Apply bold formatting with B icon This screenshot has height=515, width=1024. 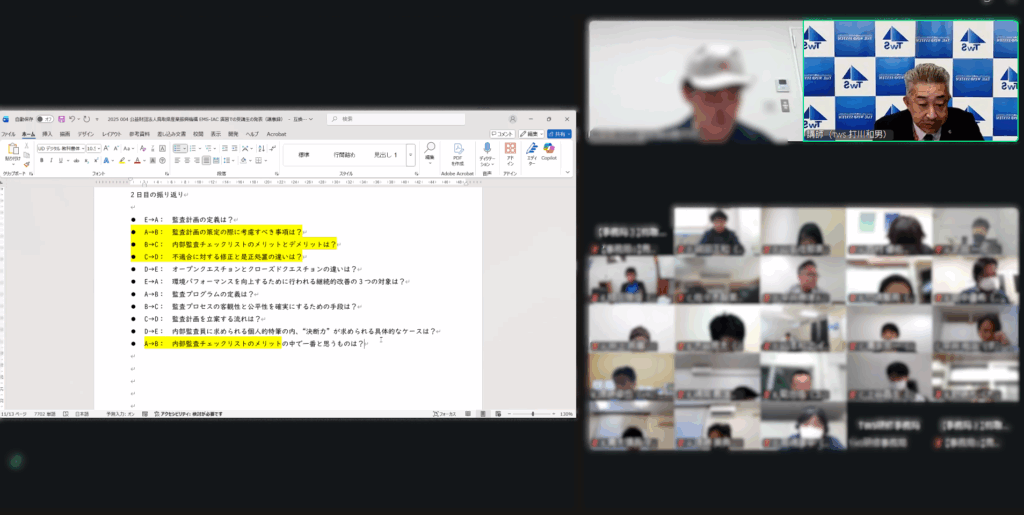pos(41,160)
